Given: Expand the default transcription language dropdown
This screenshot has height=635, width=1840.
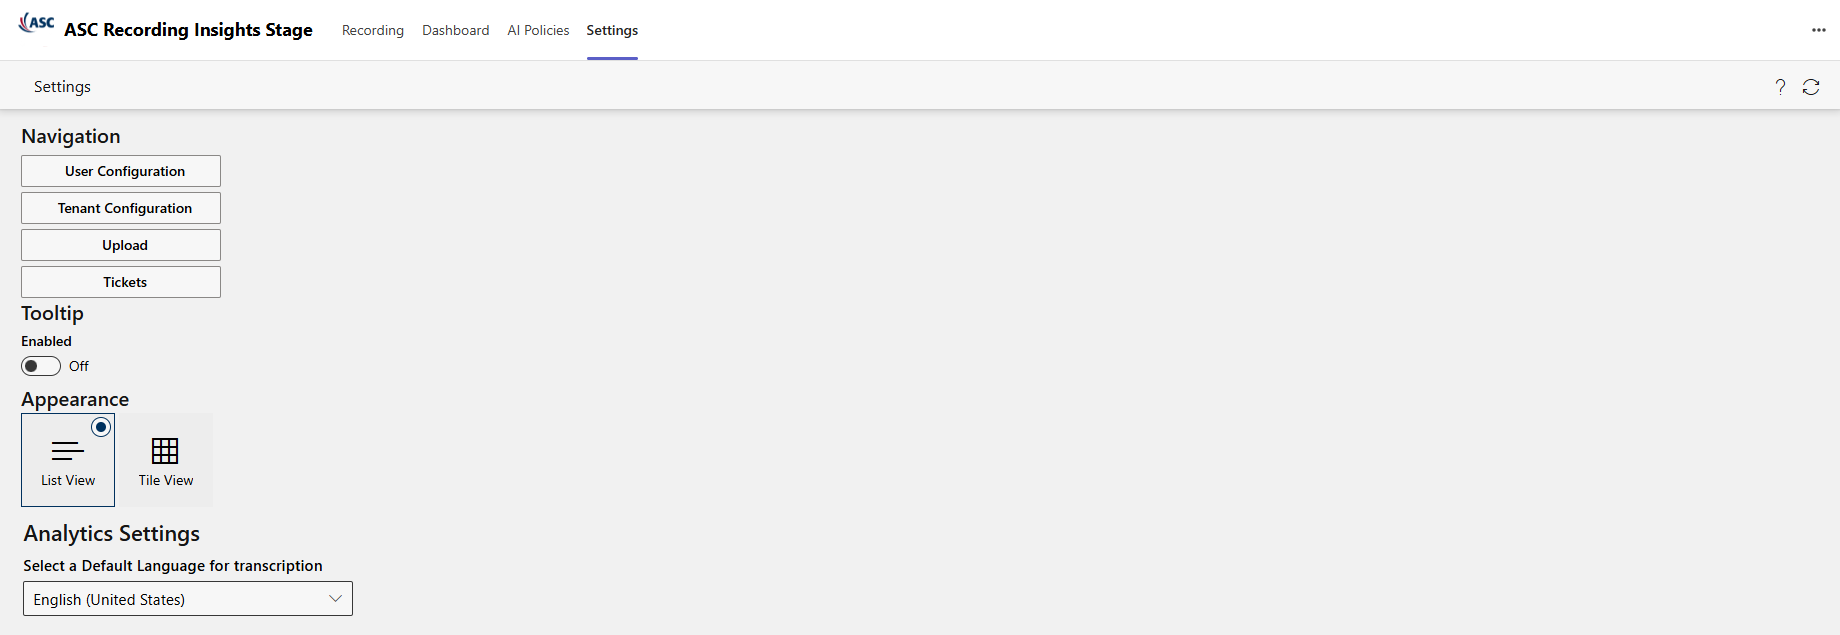Looking at the screenshot, I should click(188, 599).
